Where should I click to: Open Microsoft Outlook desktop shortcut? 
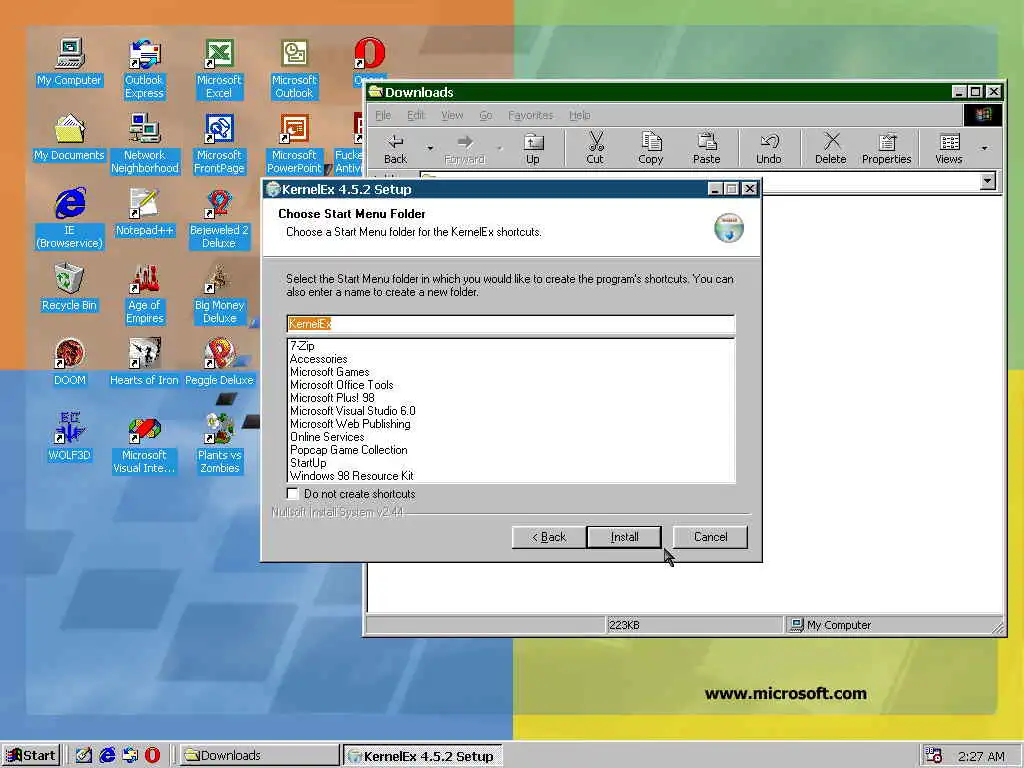[294, 69]
